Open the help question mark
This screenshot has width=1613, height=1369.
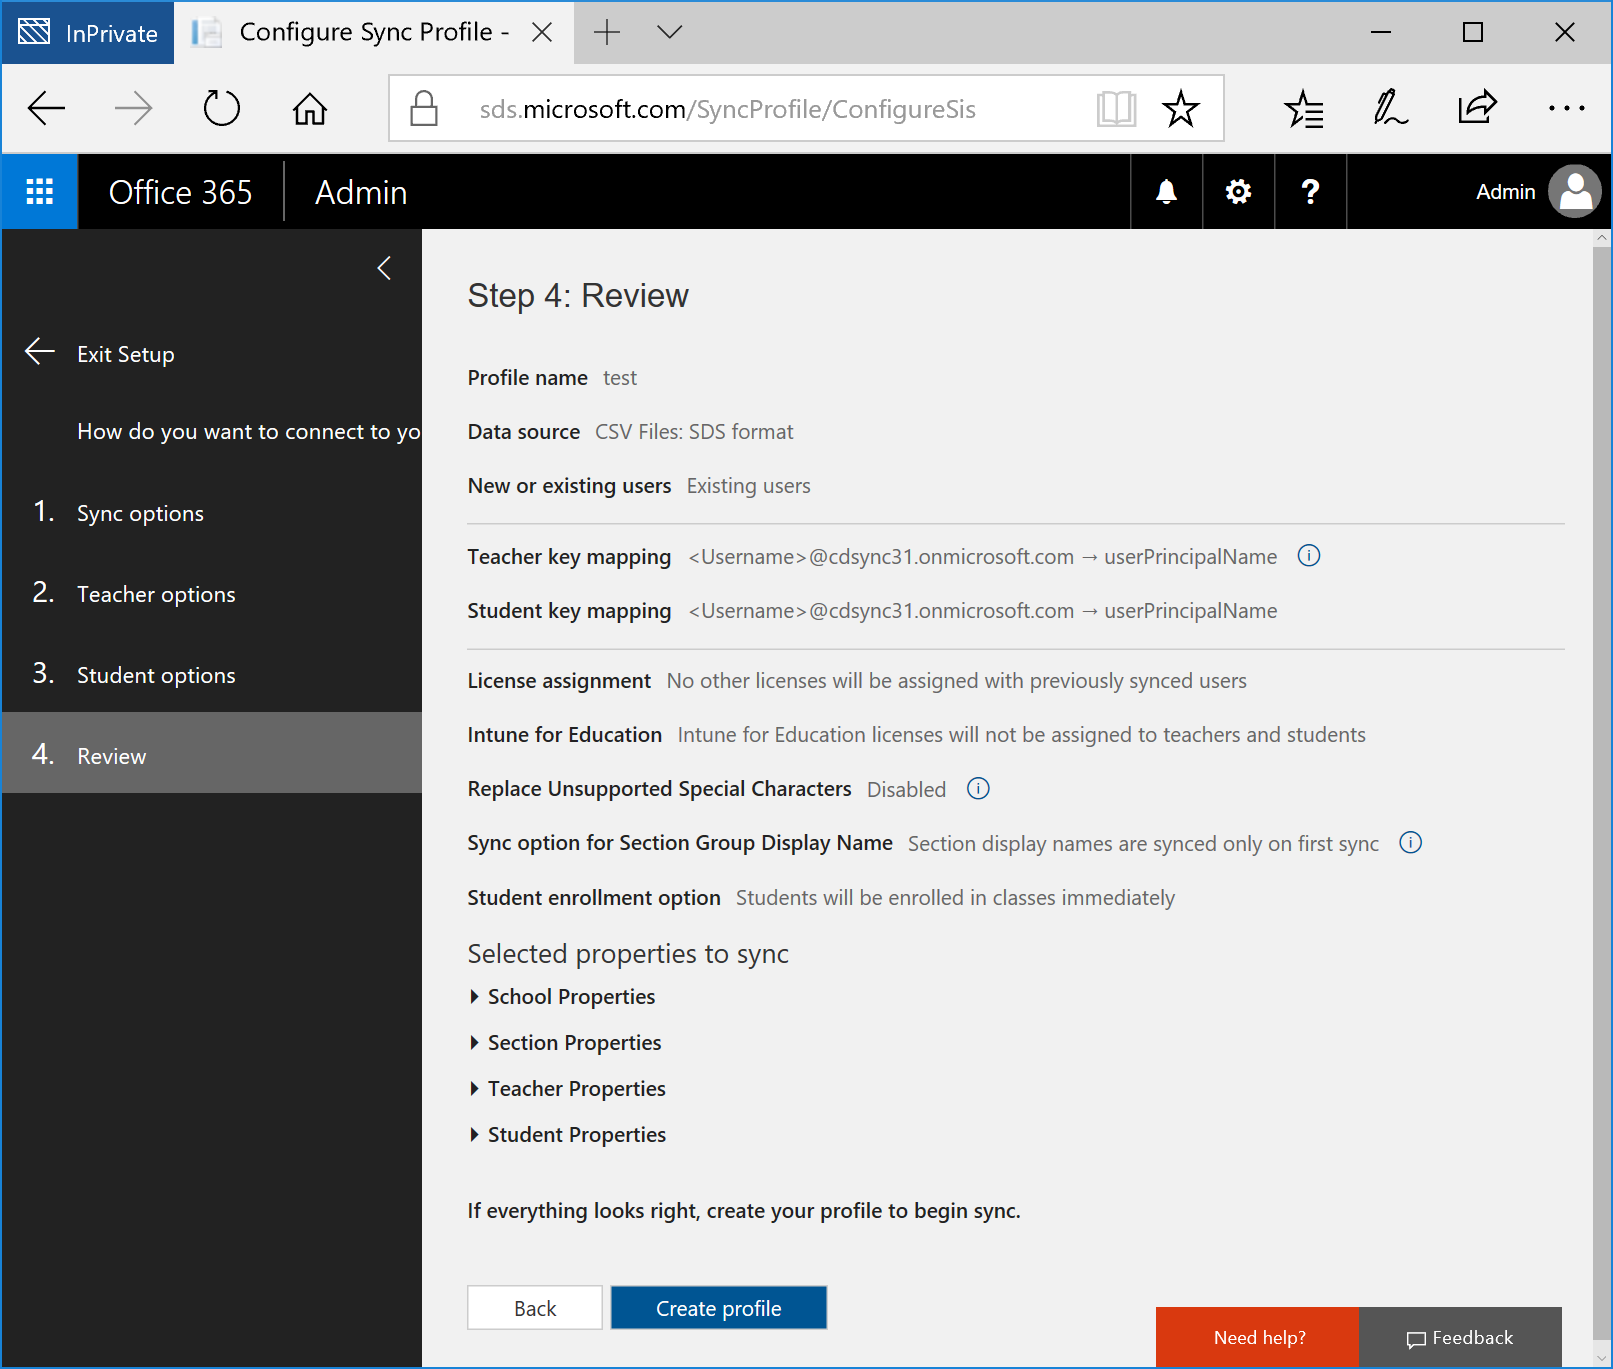coord(1310,192)
